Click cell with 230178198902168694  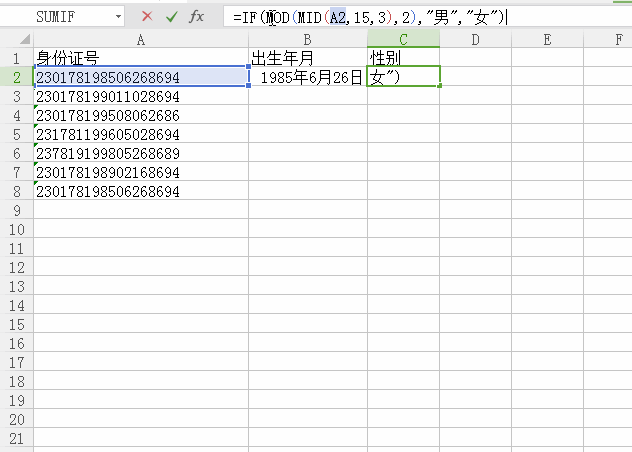coord(141,172)
